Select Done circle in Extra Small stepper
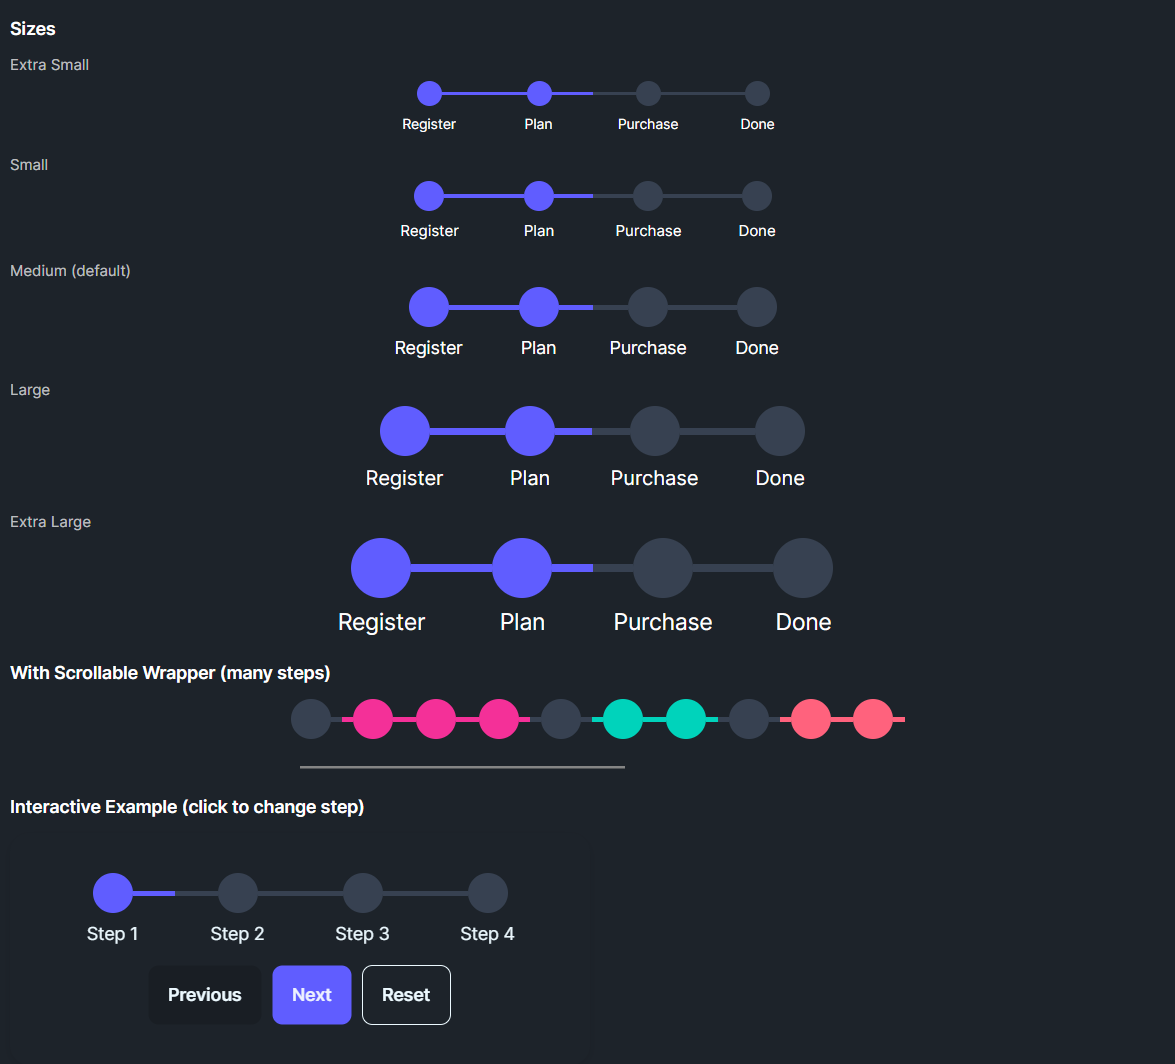 click(x=757, y=94)
